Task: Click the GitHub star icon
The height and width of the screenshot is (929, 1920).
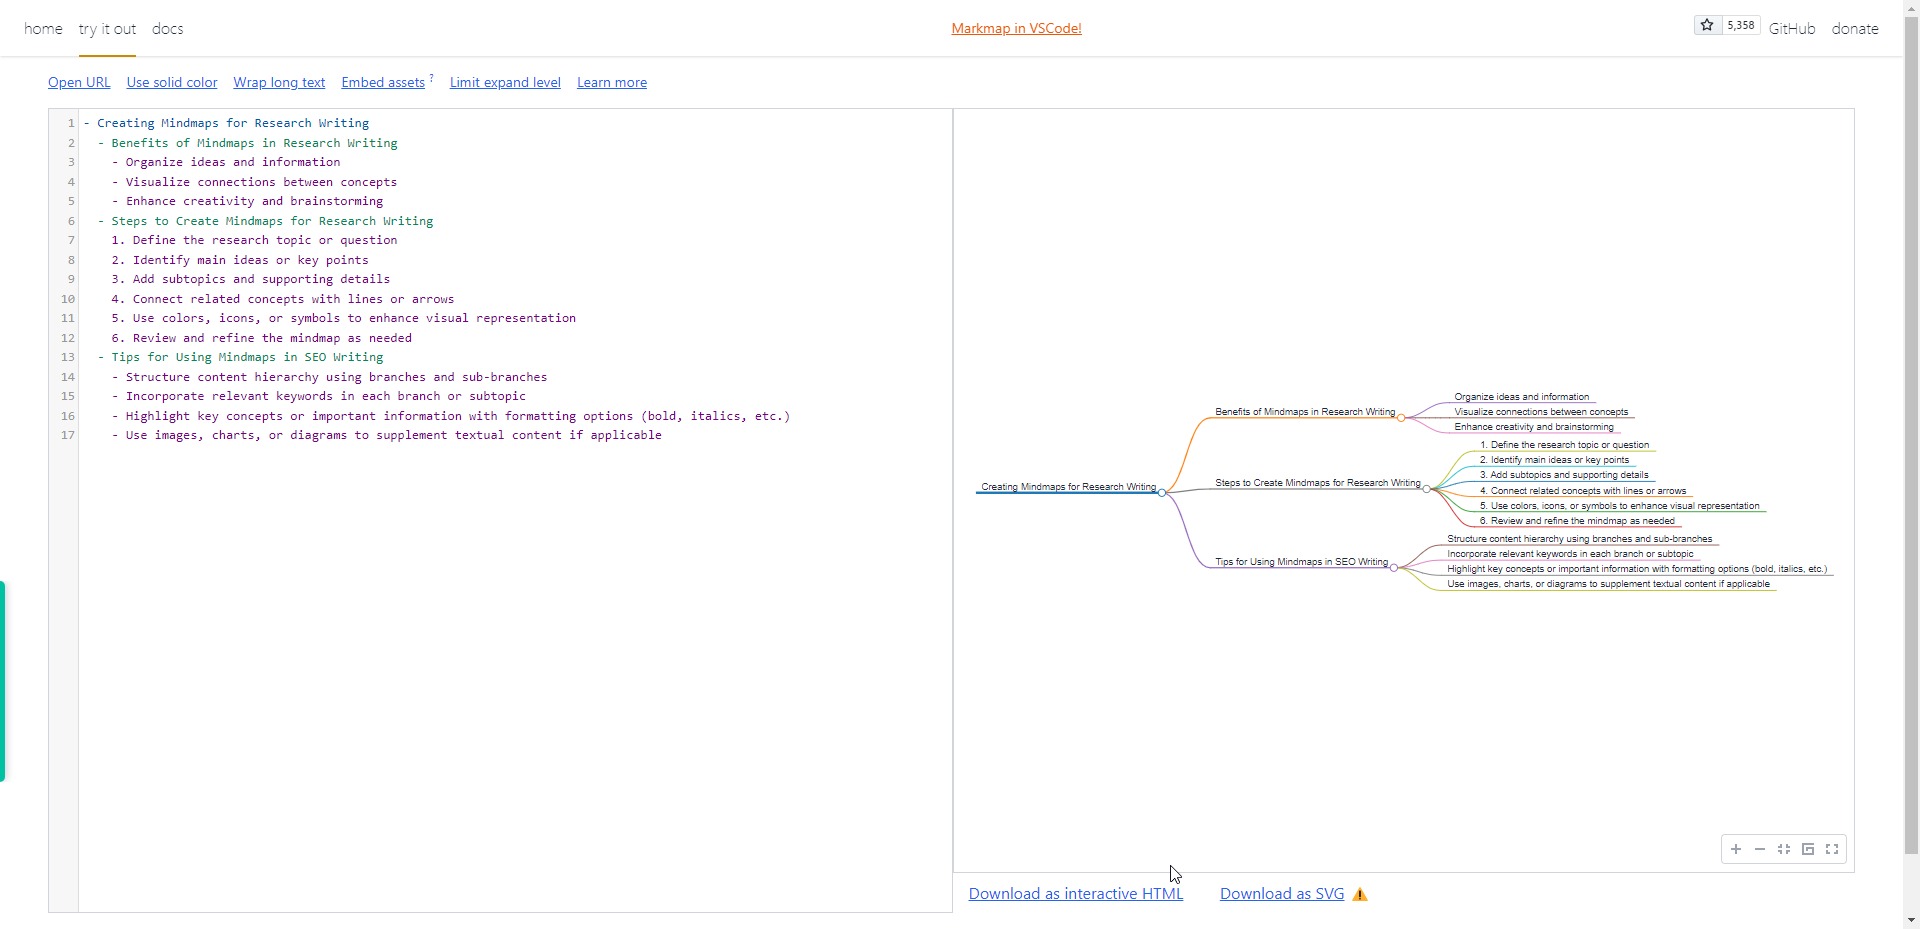Action: click(x=1707, y=25)
